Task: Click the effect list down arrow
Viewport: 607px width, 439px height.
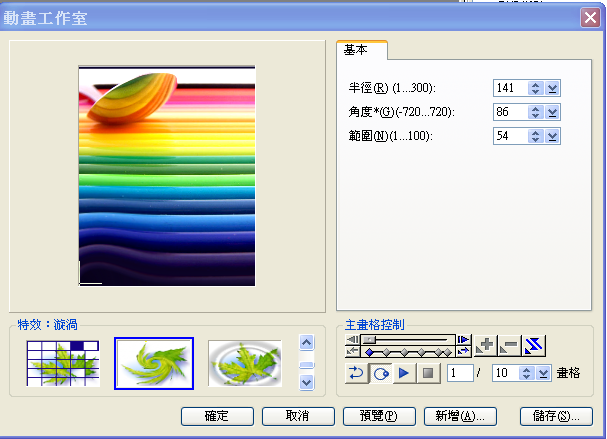Action: point(307,383)
